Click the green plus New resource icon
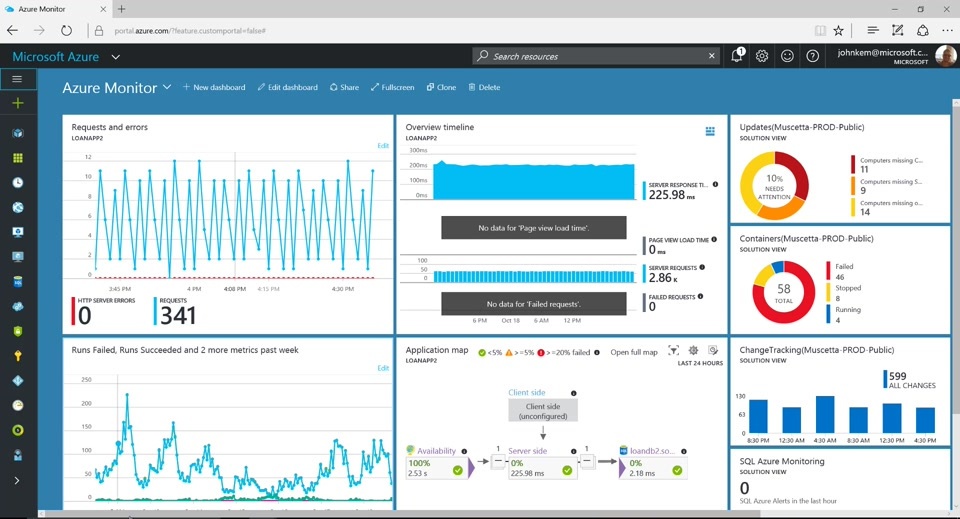960x519 pixels. (x=17, y=103)
